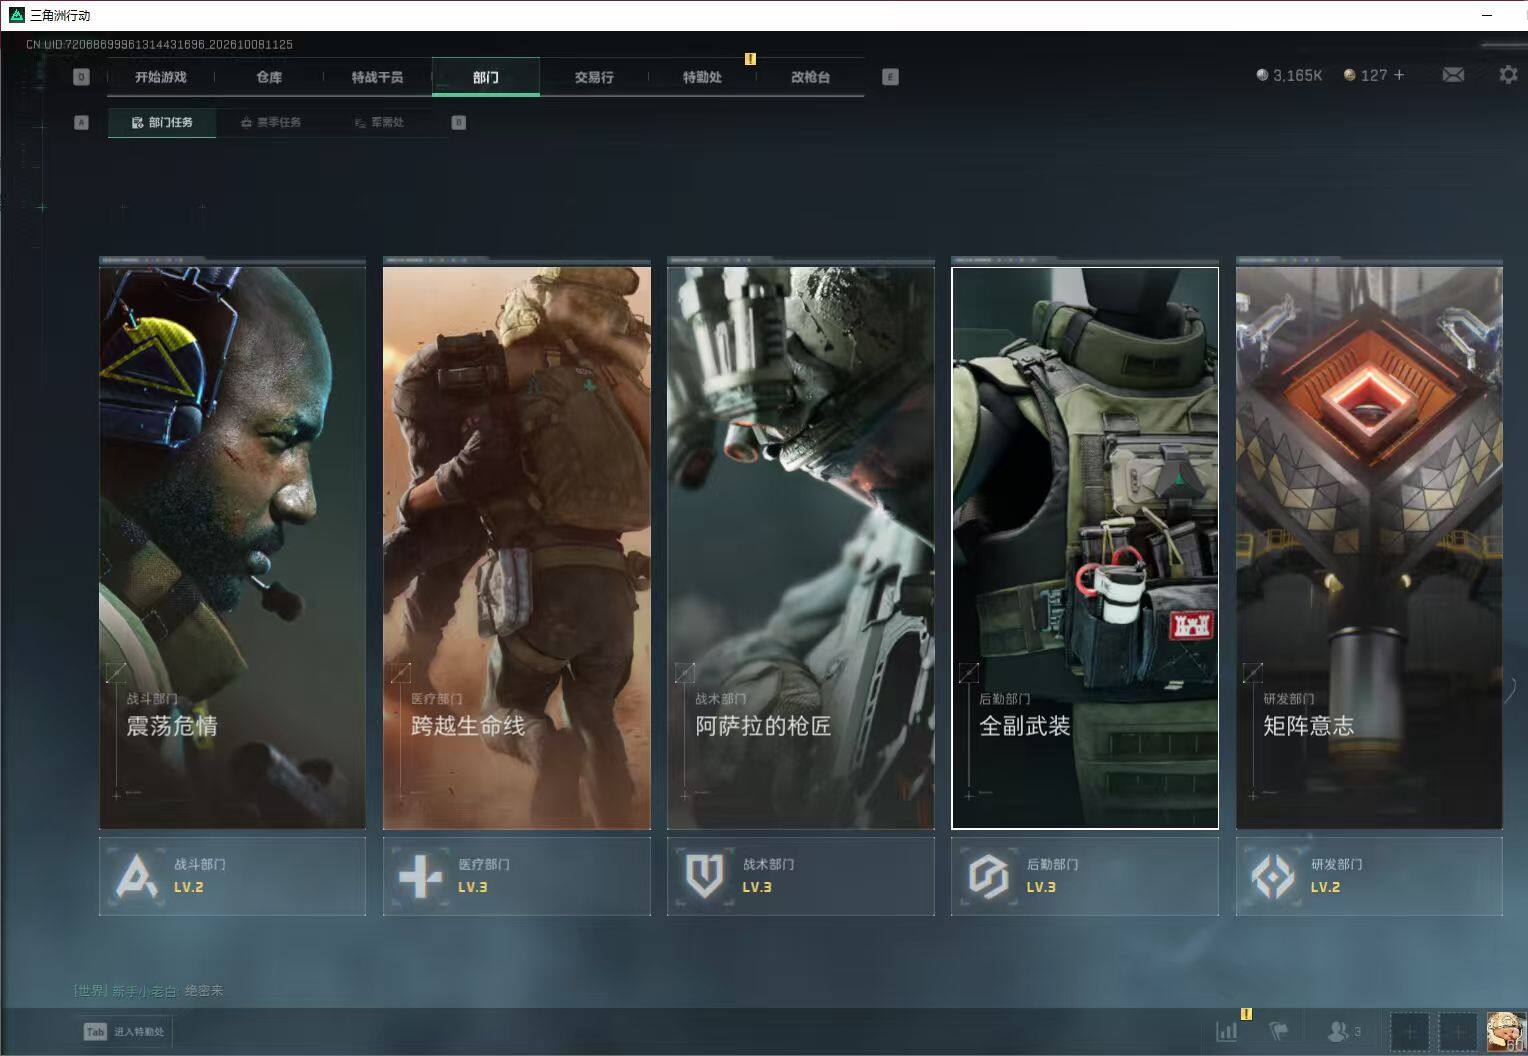Open the bar chart statistics icon
This screenshot has height=1056, width=1528.
[x=1226, y=1031]
